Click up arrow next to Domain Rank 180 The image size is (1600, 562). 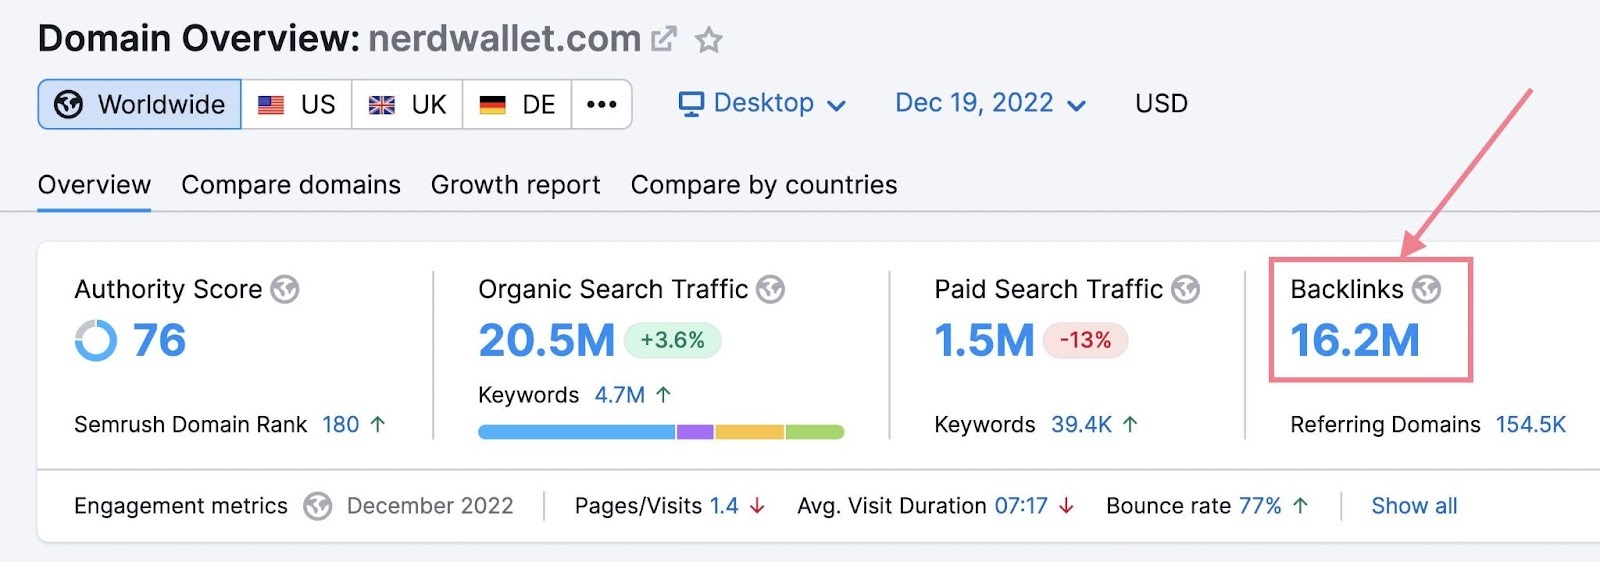(x=378, y=425)
